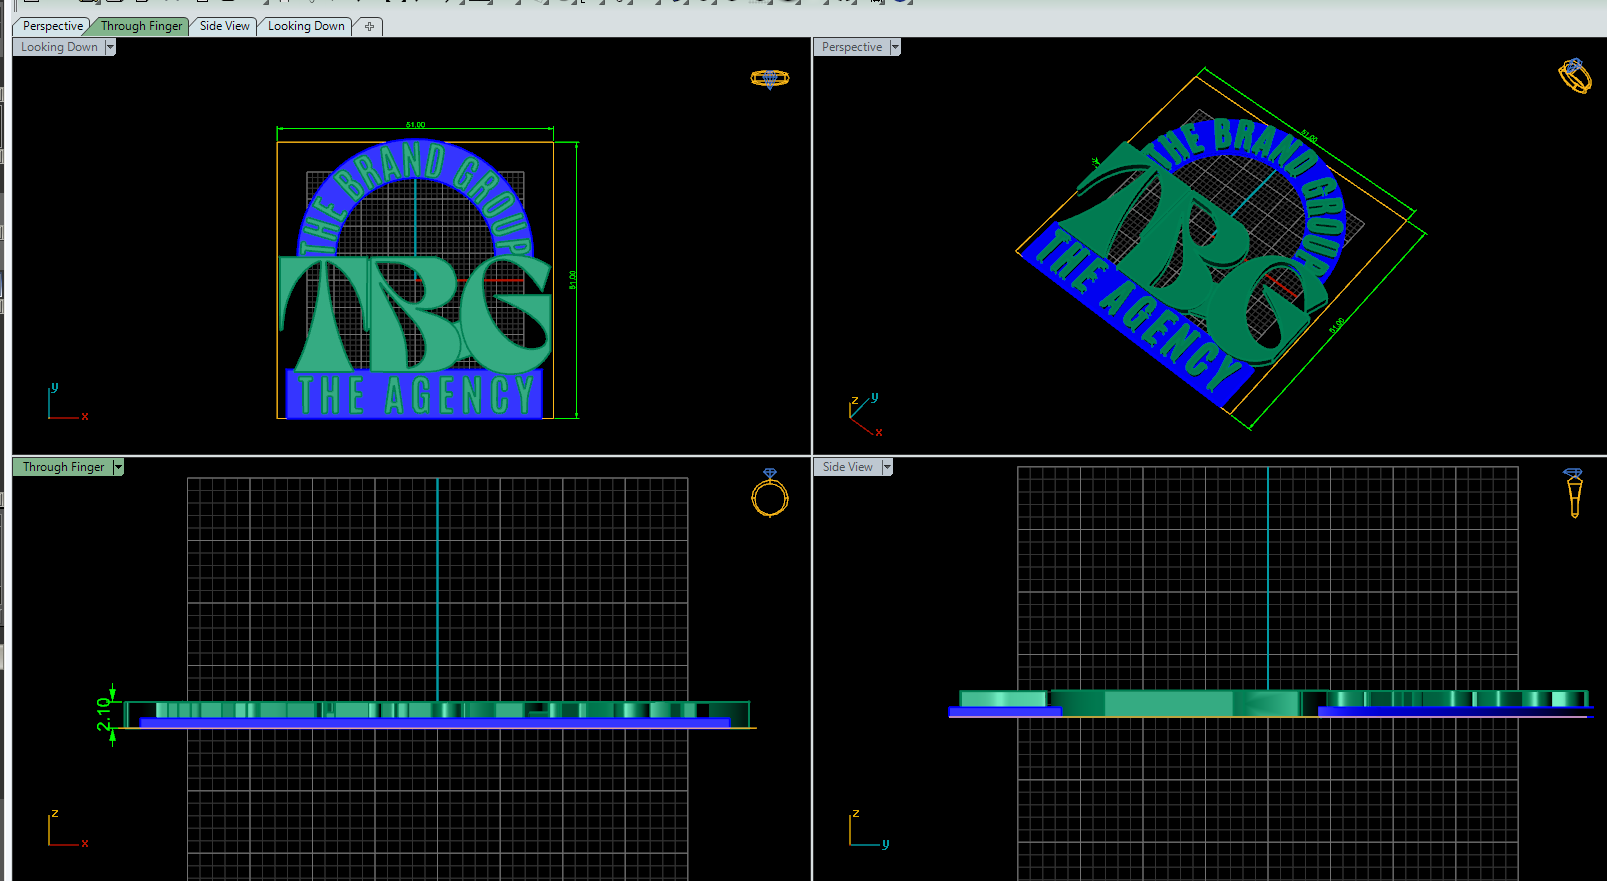The width and height of the screenshot is (1607, 881).
Task: Expand the Side View viewport title dropdown arrow
Action: pos(887,467)
